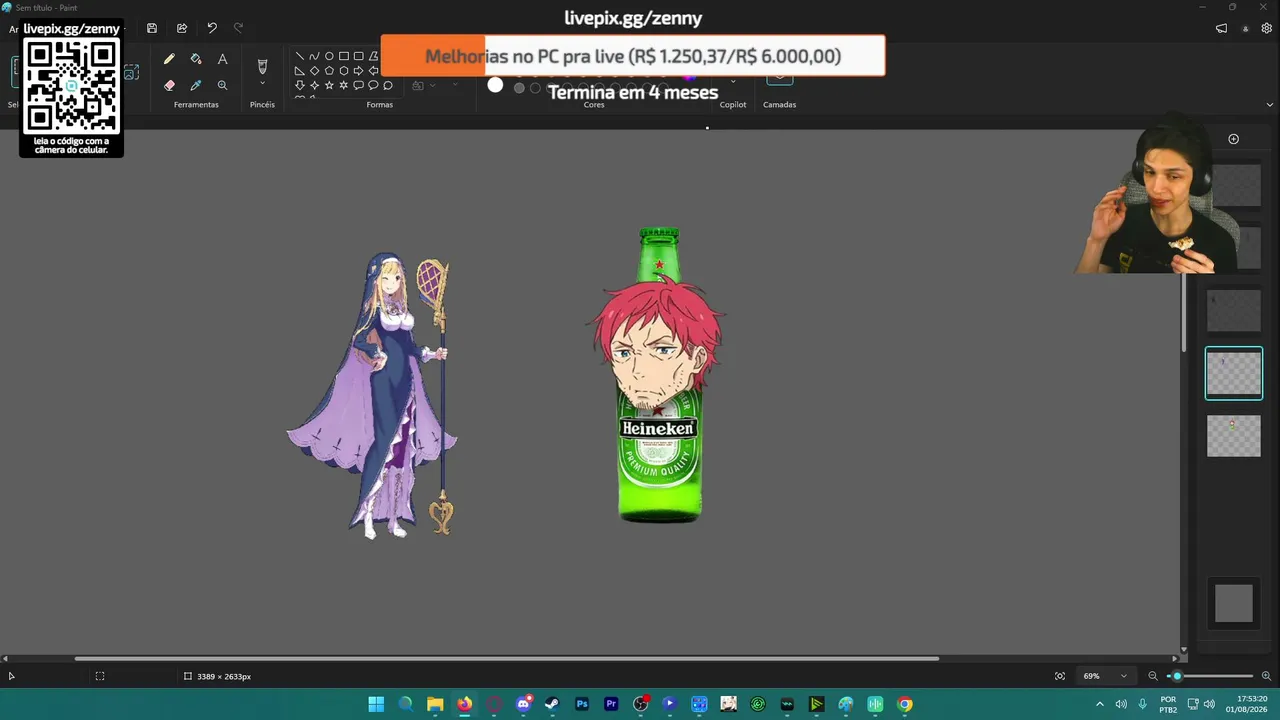
Task: Click the primary white color circle
Action: [x=495, y=85]
